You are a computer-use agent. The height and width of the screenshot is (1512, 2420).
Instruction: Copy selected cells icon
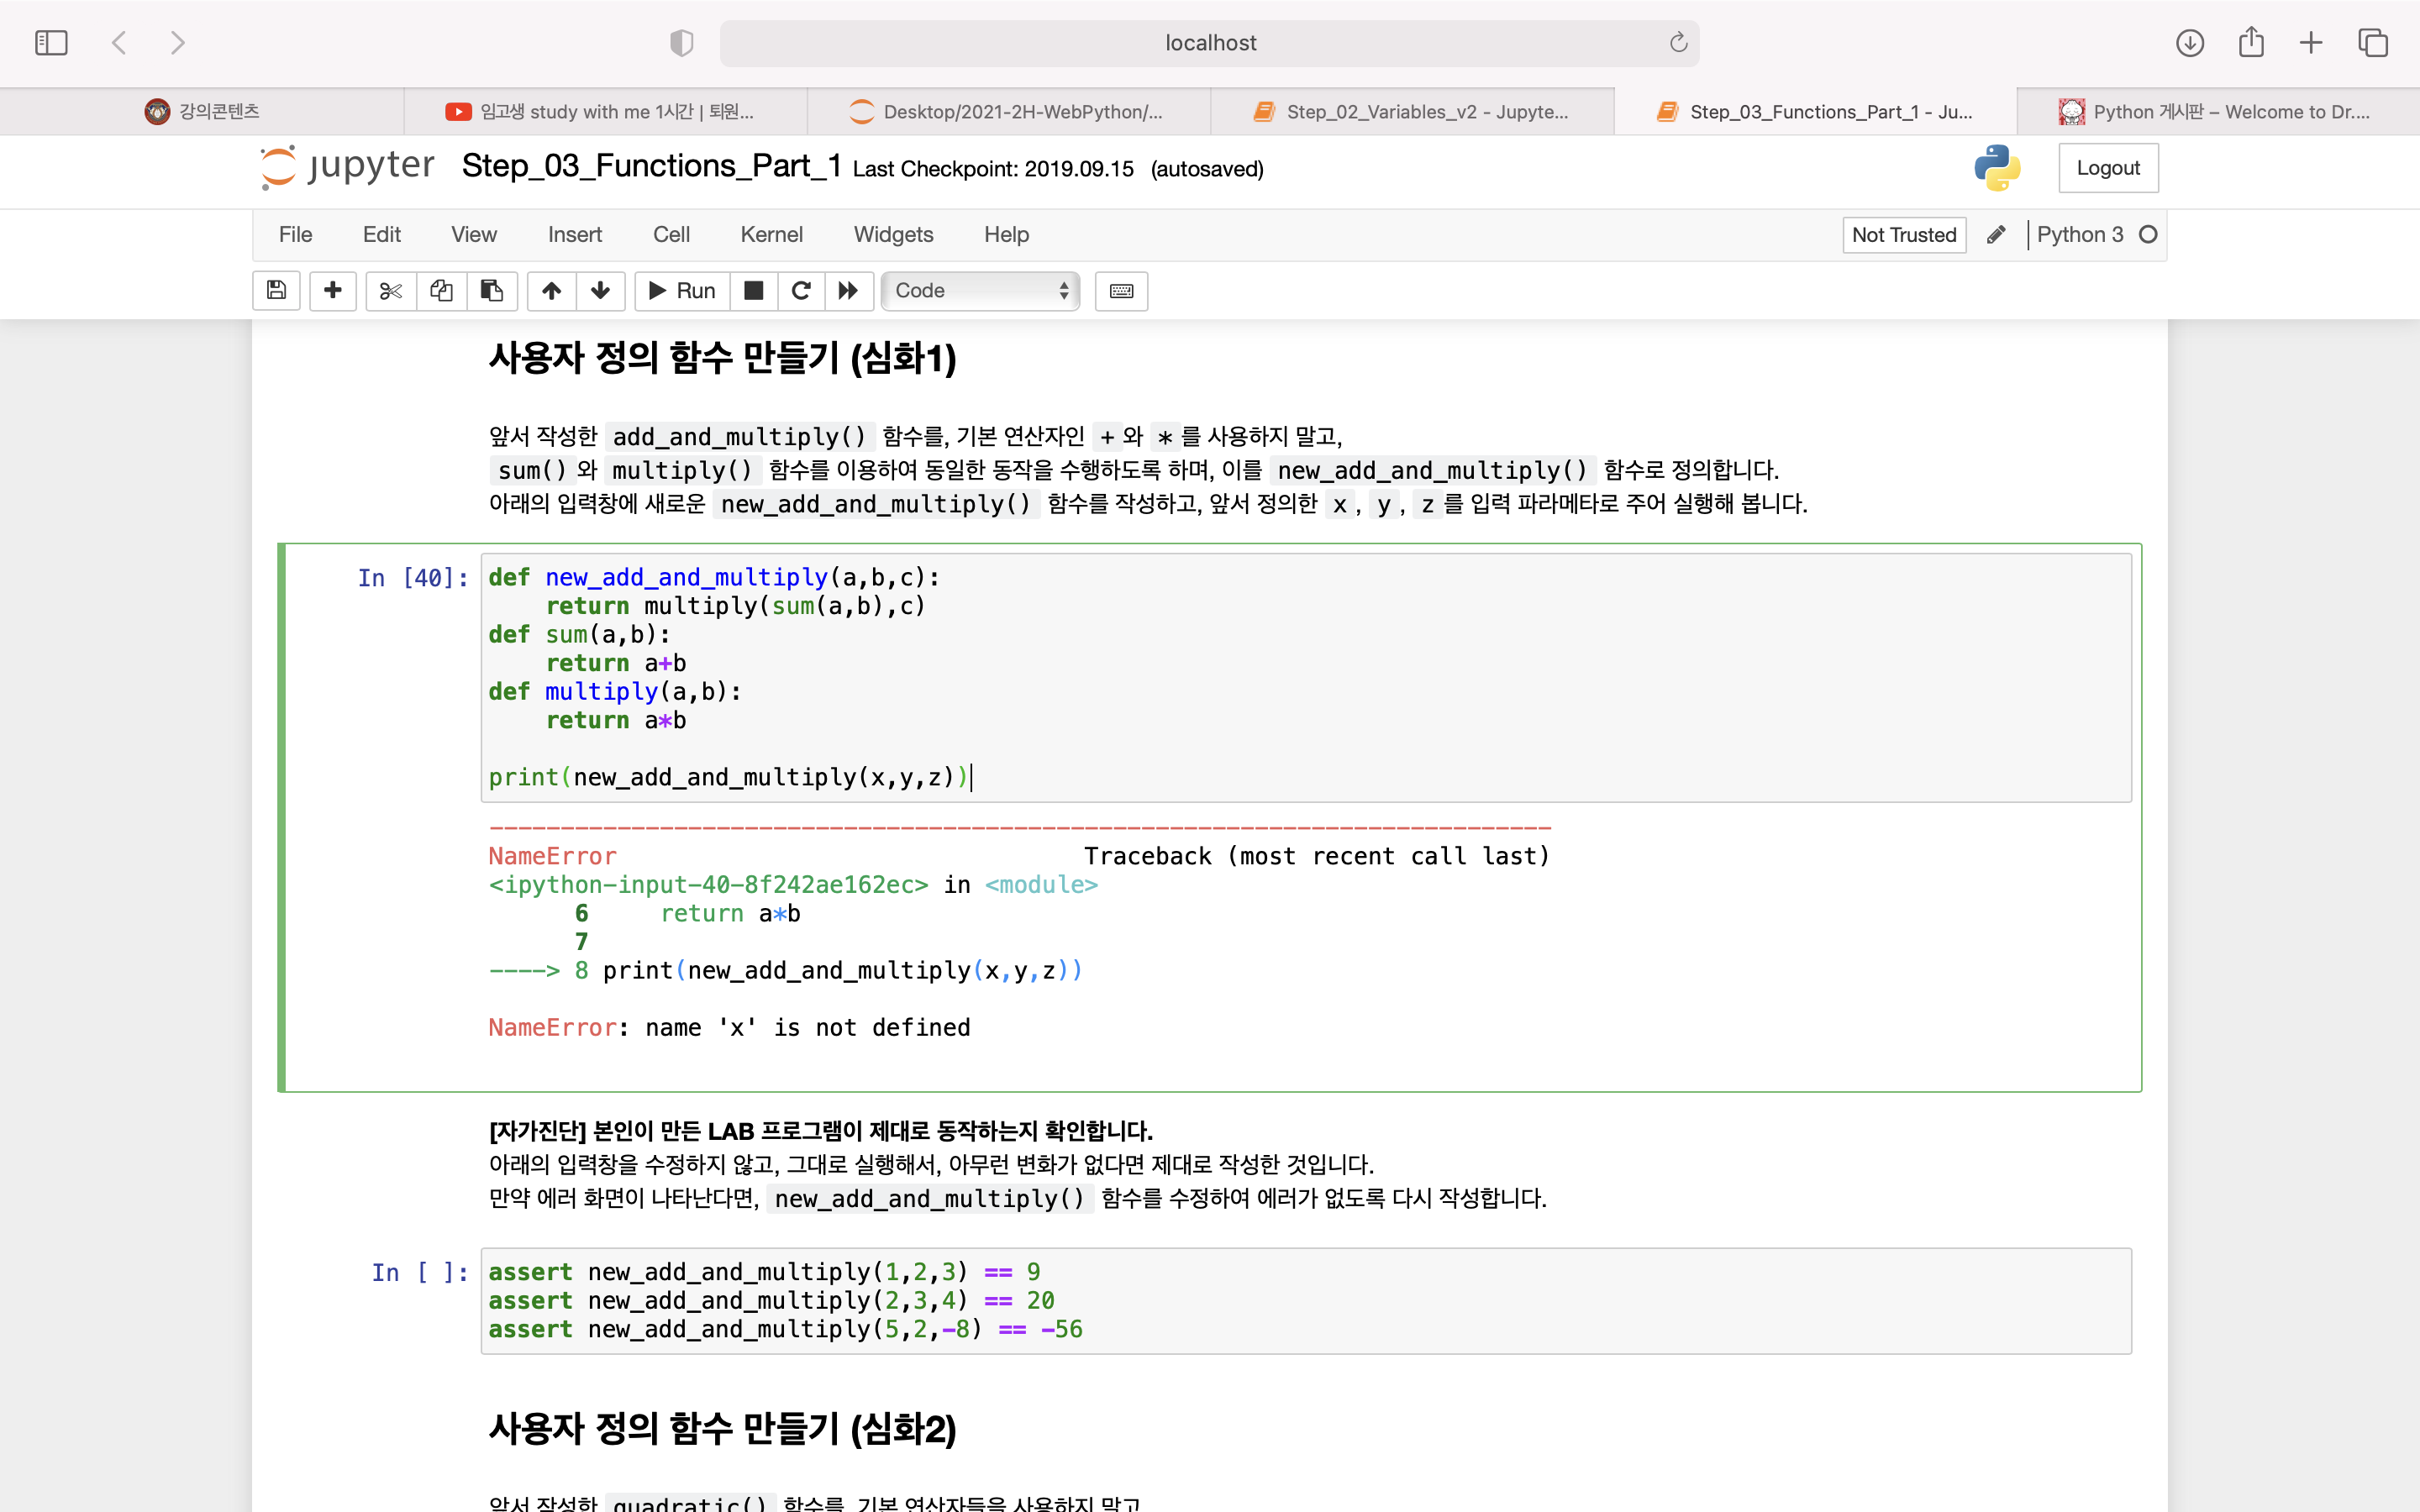(x=441, y=290)
